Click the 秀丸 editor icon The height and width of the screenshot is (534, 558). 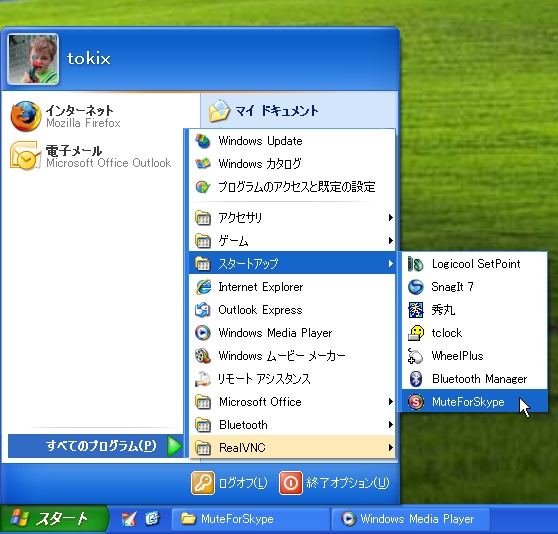tap(416, 310)
